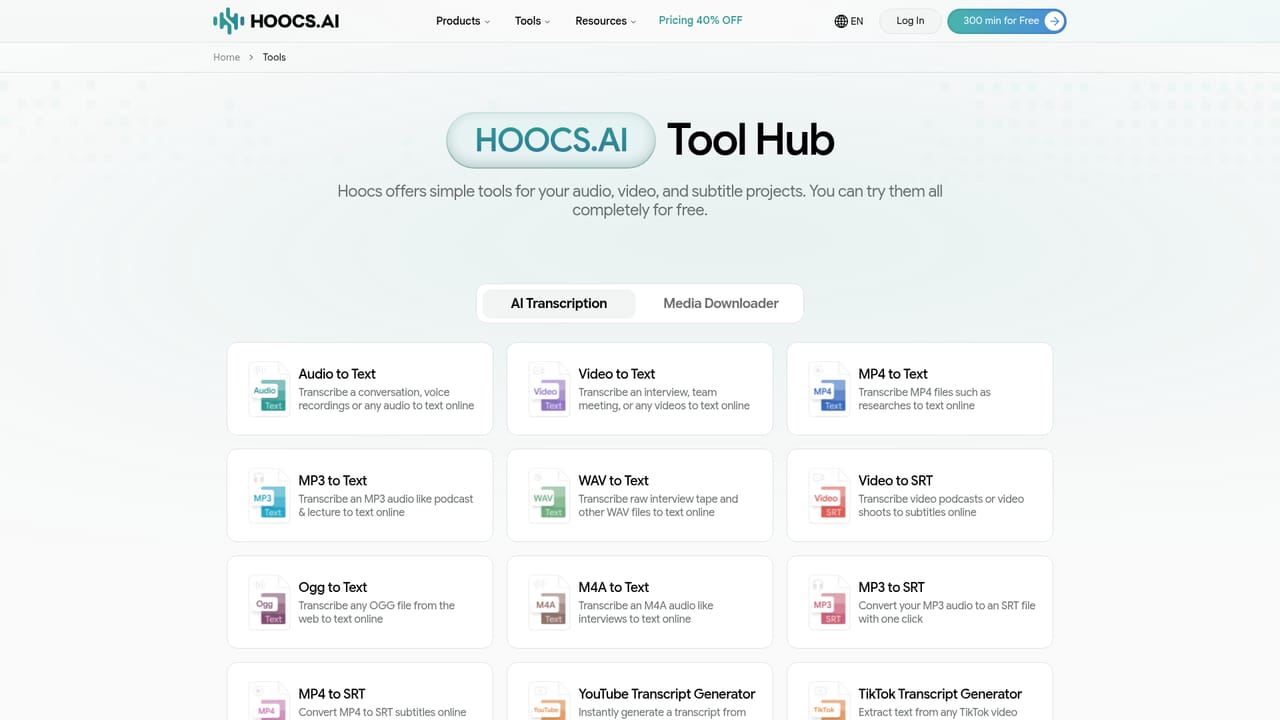Image resolution: width=1280 pixels, height=720 pixels.
Task: Open the MP4 to SRT title link
Action: pyautogui.click(x=332, y=694)
